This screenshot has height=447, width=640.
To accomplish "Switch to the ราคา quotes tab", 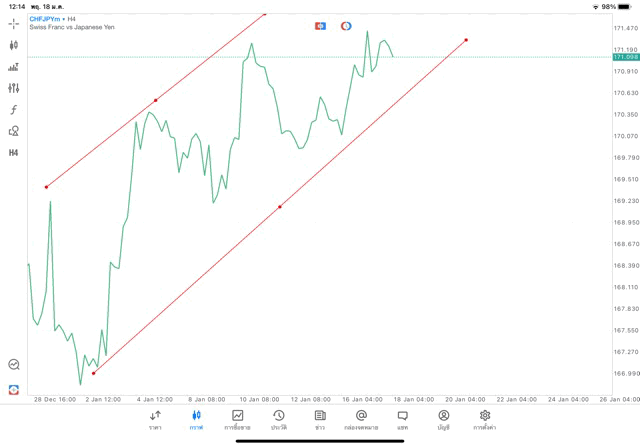I will pos(155,420).
